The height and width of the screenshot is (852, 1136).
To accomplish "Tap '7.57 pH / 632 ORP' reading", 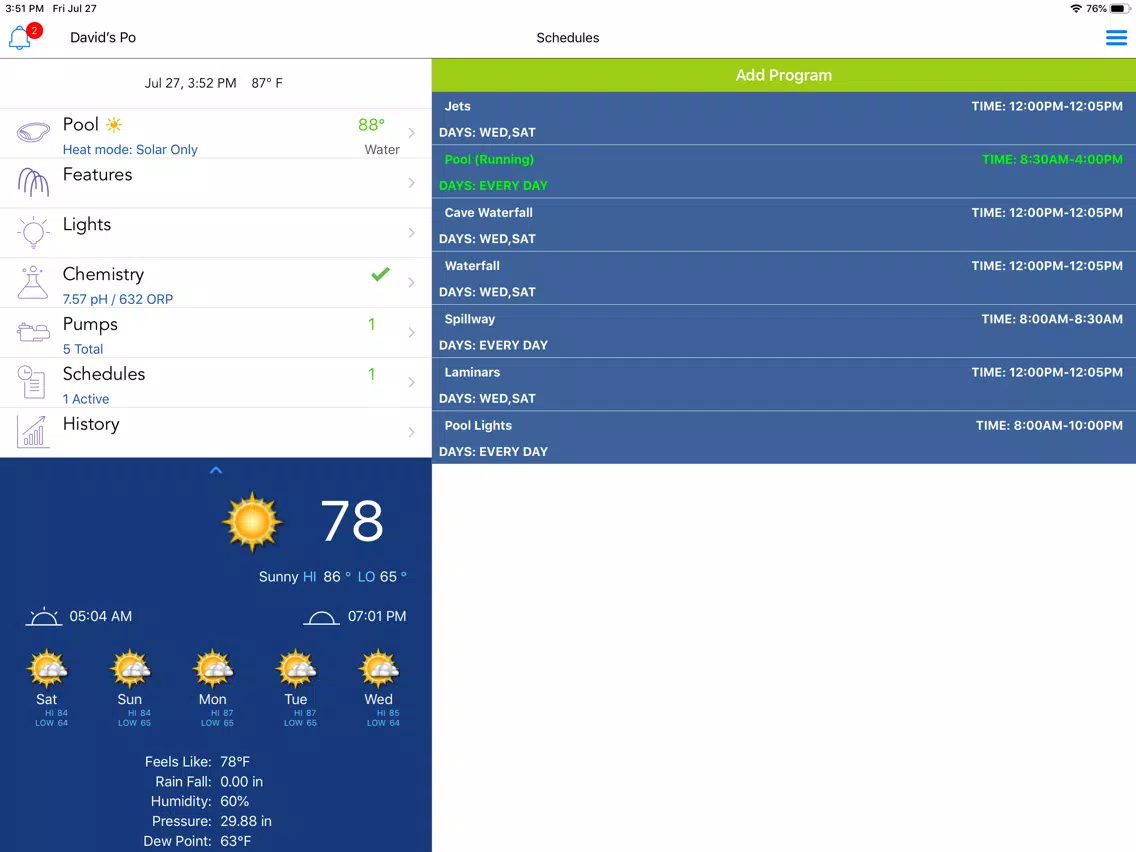I will click(117, 299).
